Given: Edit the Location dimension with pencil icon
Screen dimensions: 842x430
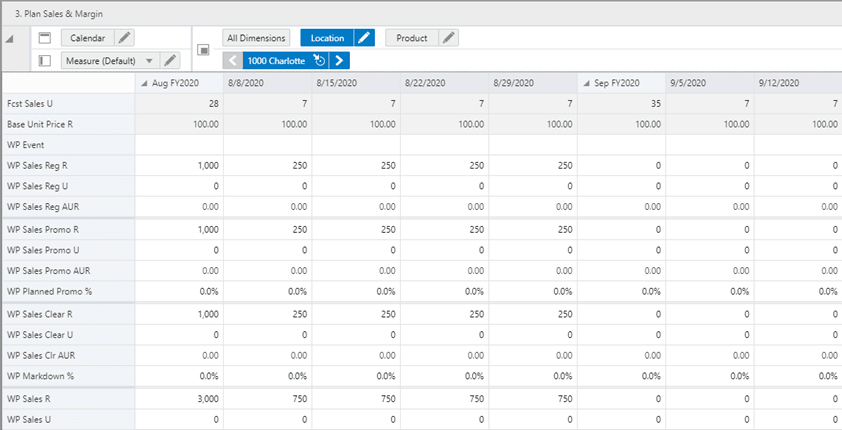Looking at the screenshot, I should [x=364, y=38].
